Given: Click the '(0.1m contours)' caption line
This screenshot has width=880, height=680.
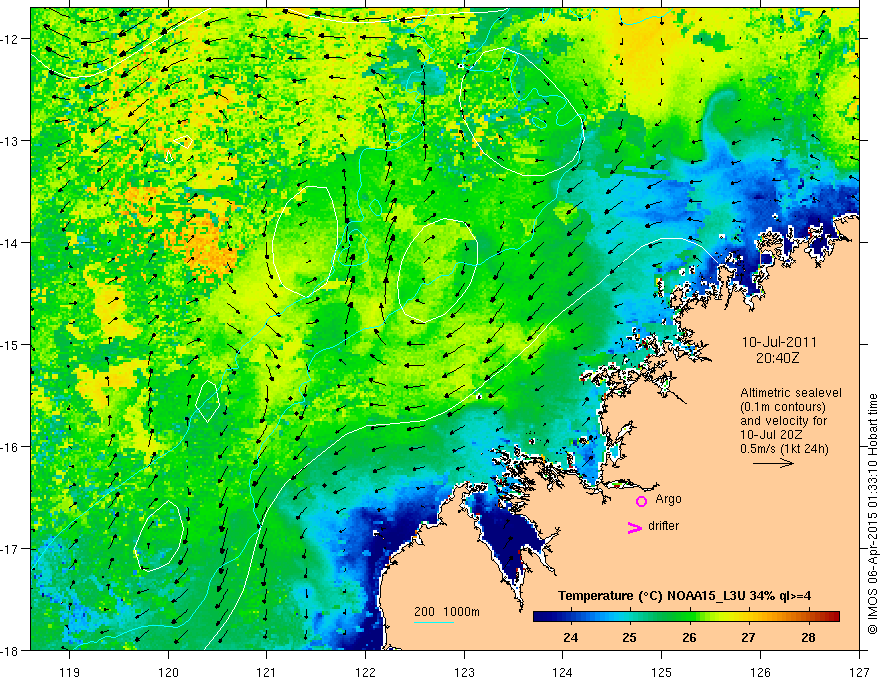Looking at the screenshot, I should (783, 407).
